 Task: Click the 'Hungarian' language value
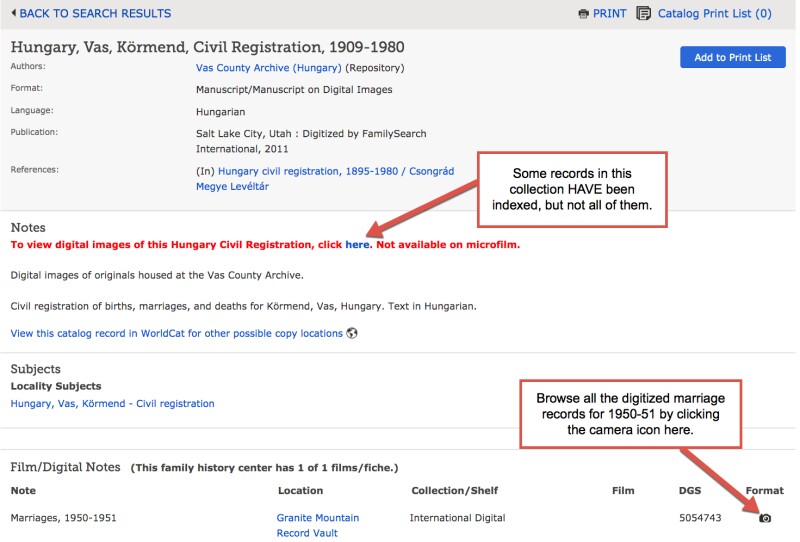[220, 112]
